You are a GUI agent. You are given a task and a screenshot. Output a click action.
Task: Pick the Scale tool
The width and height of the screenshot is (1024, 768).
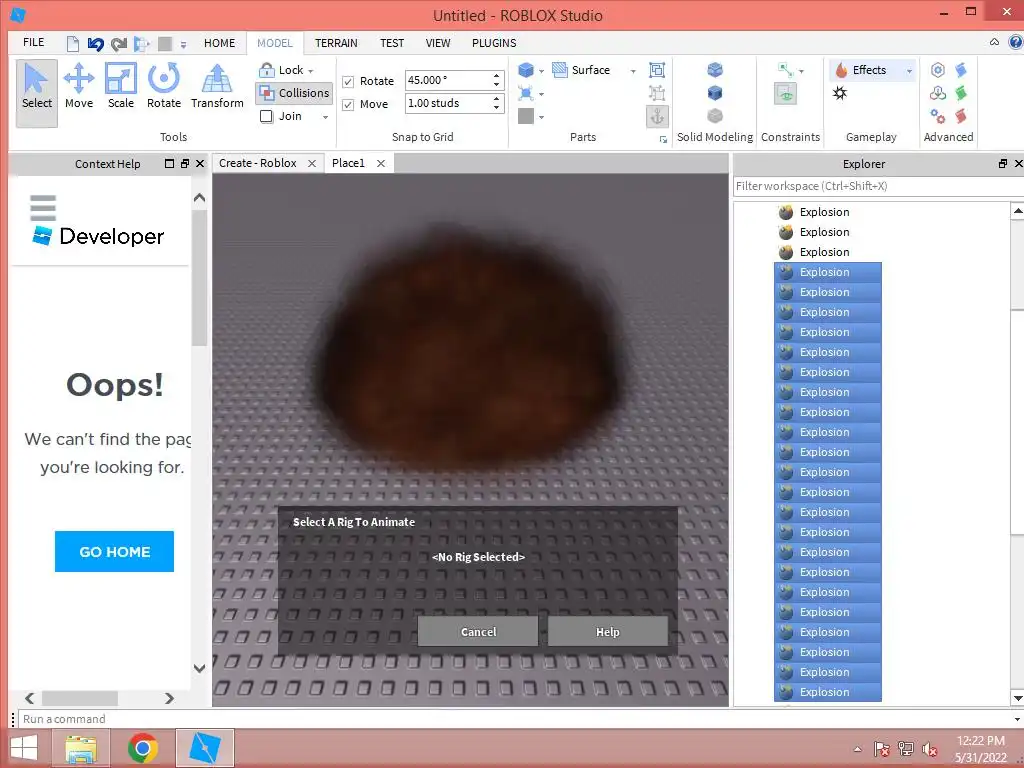(121, 86)
